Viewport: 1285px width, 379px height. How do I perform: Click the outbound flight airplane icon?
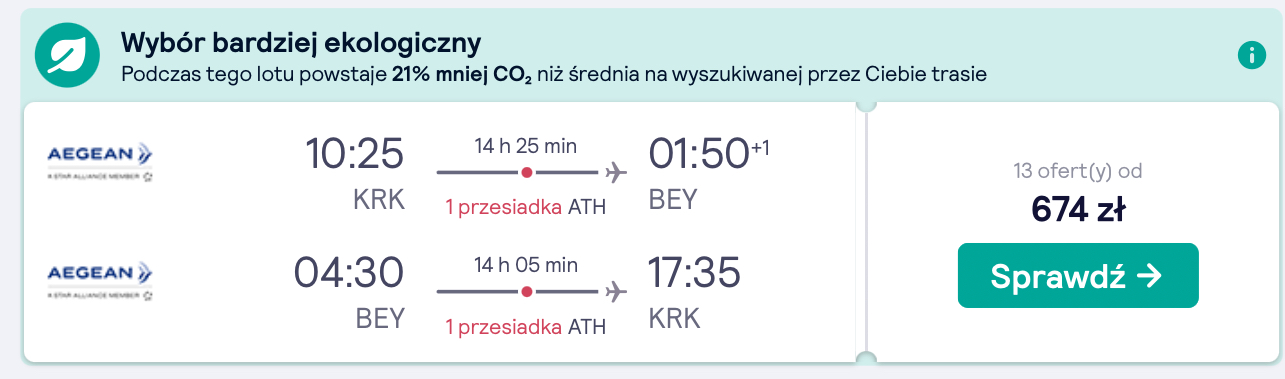point(617,172)
